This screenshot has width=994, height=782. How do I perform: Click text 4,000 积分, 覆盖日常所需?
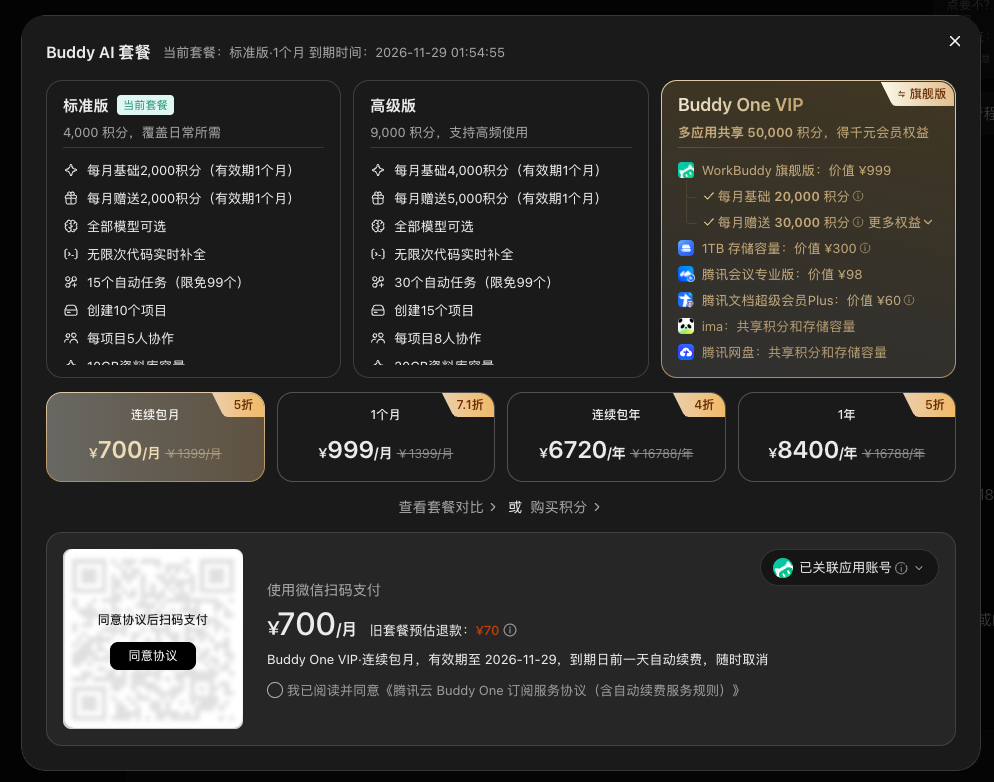(x=142, y=132)
